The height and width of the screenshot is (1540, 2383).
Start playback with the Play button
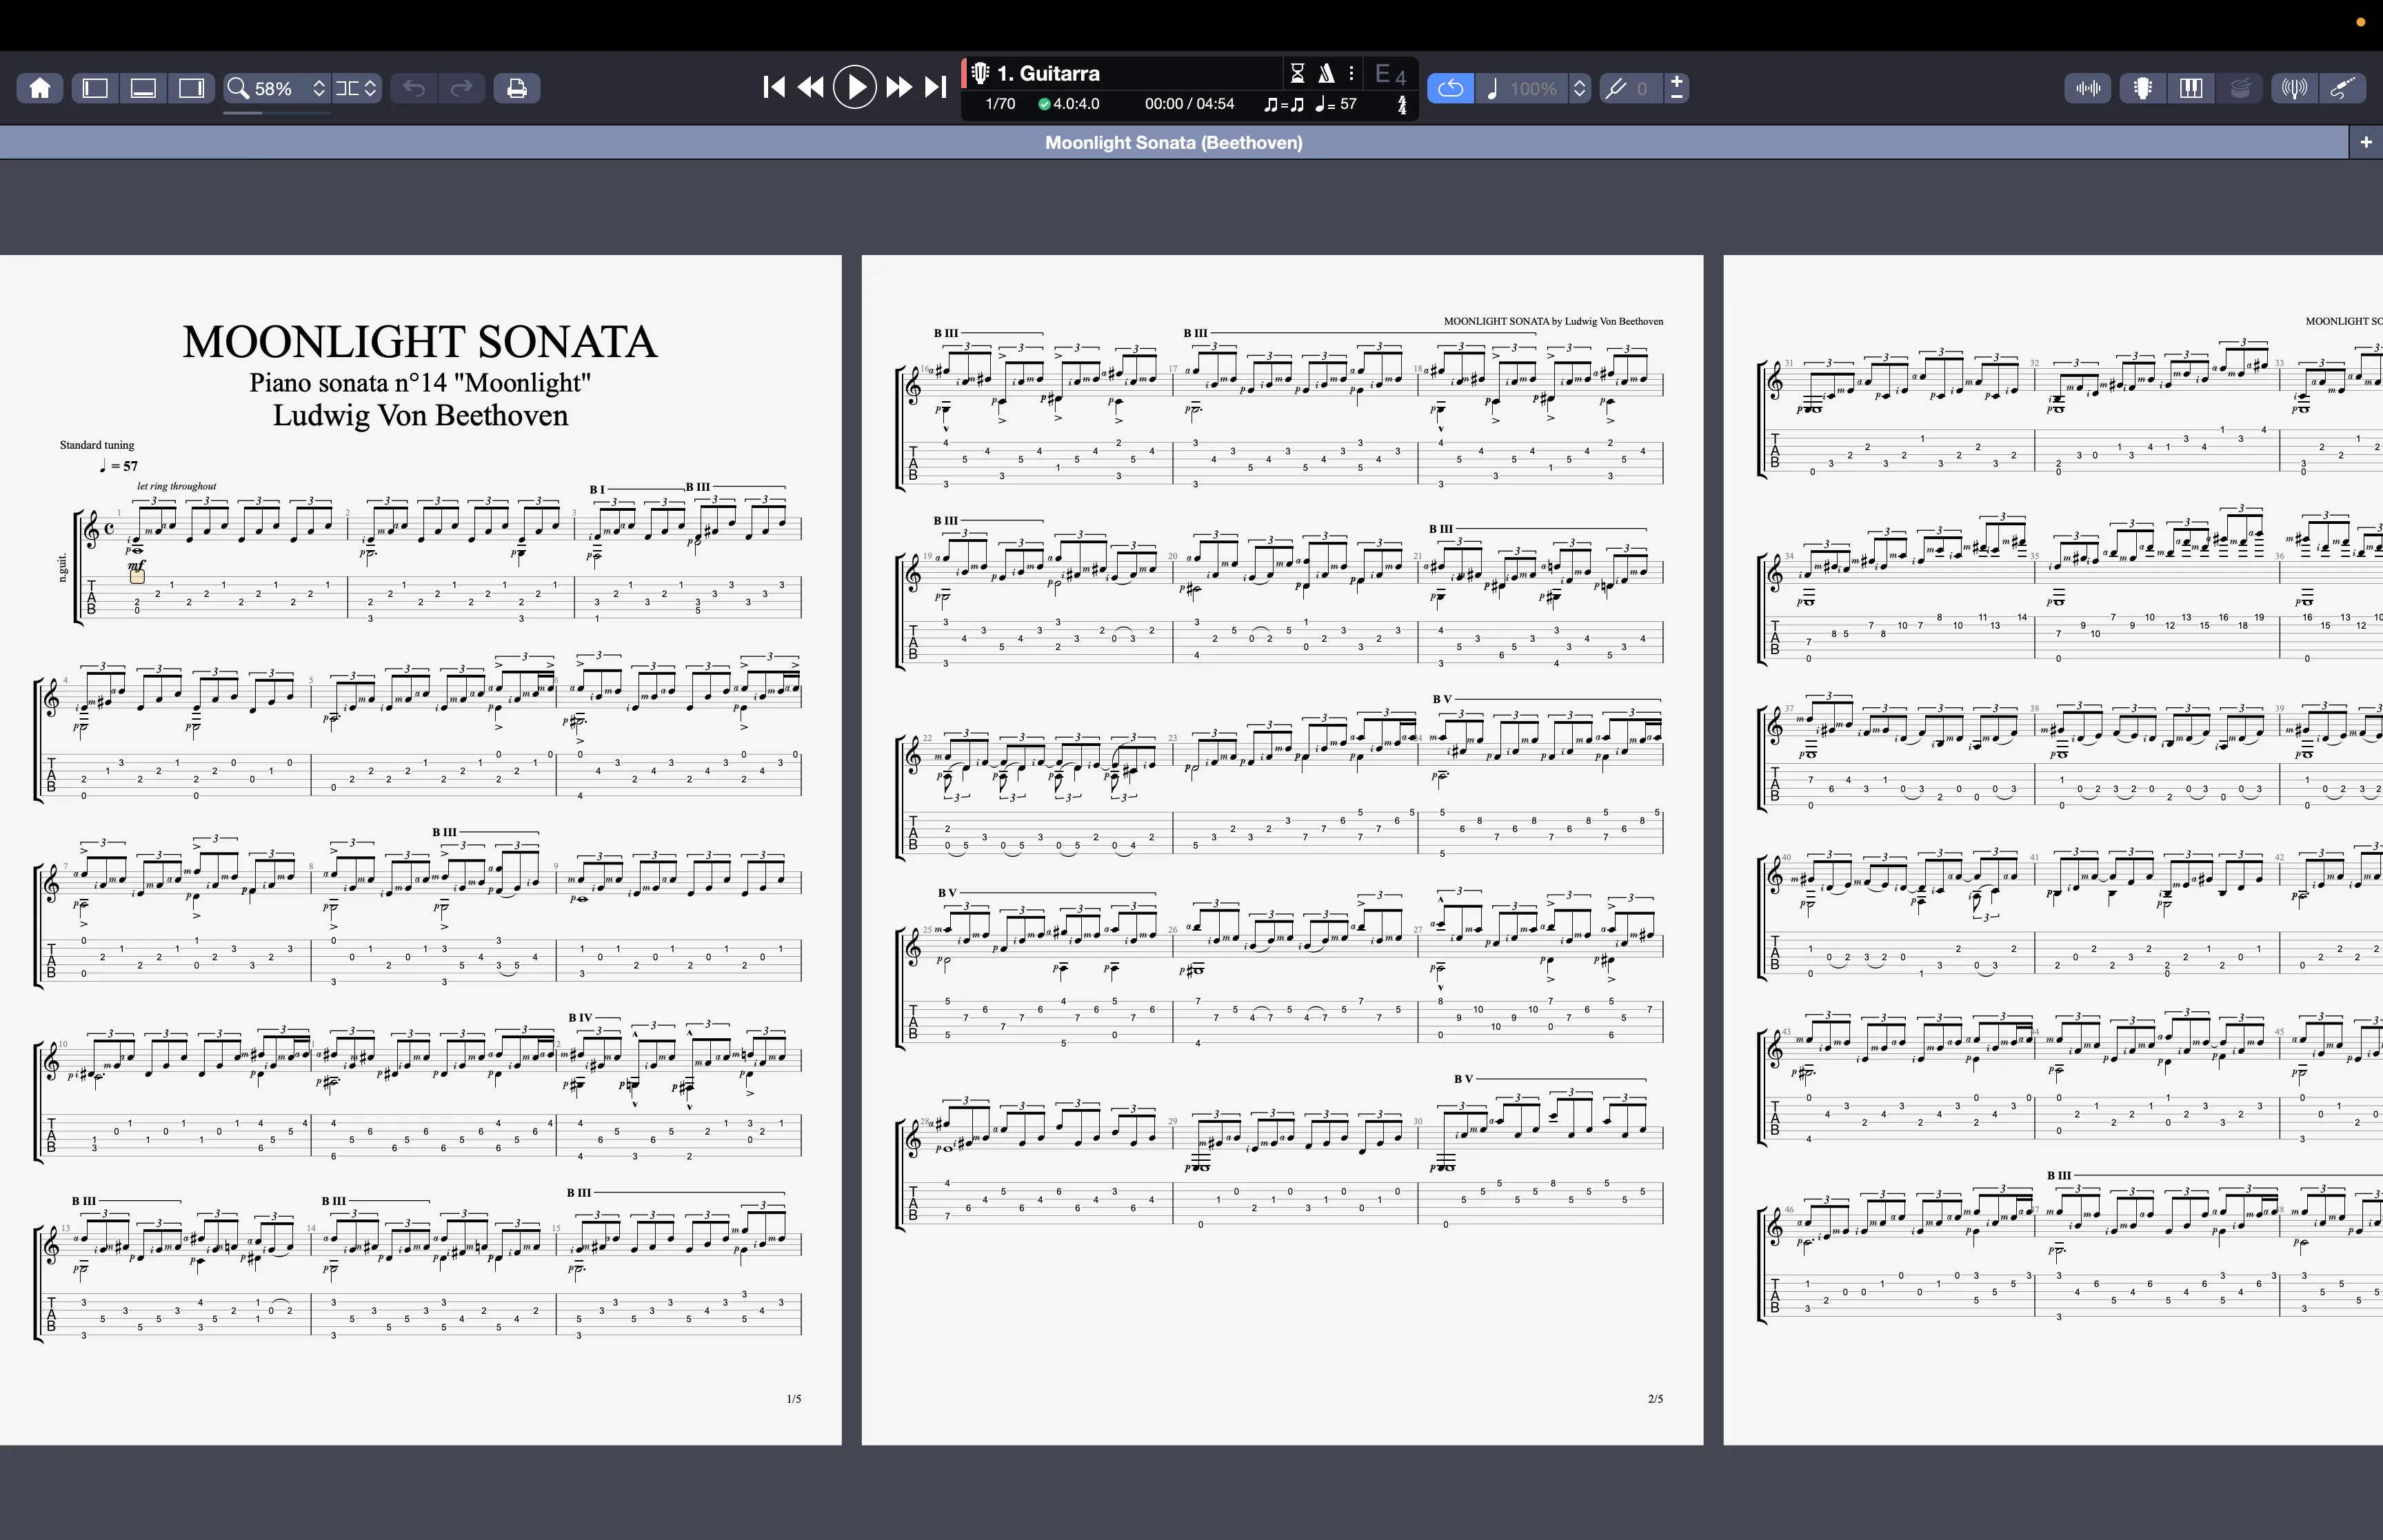pyautogui.click(x=855, y=87)
